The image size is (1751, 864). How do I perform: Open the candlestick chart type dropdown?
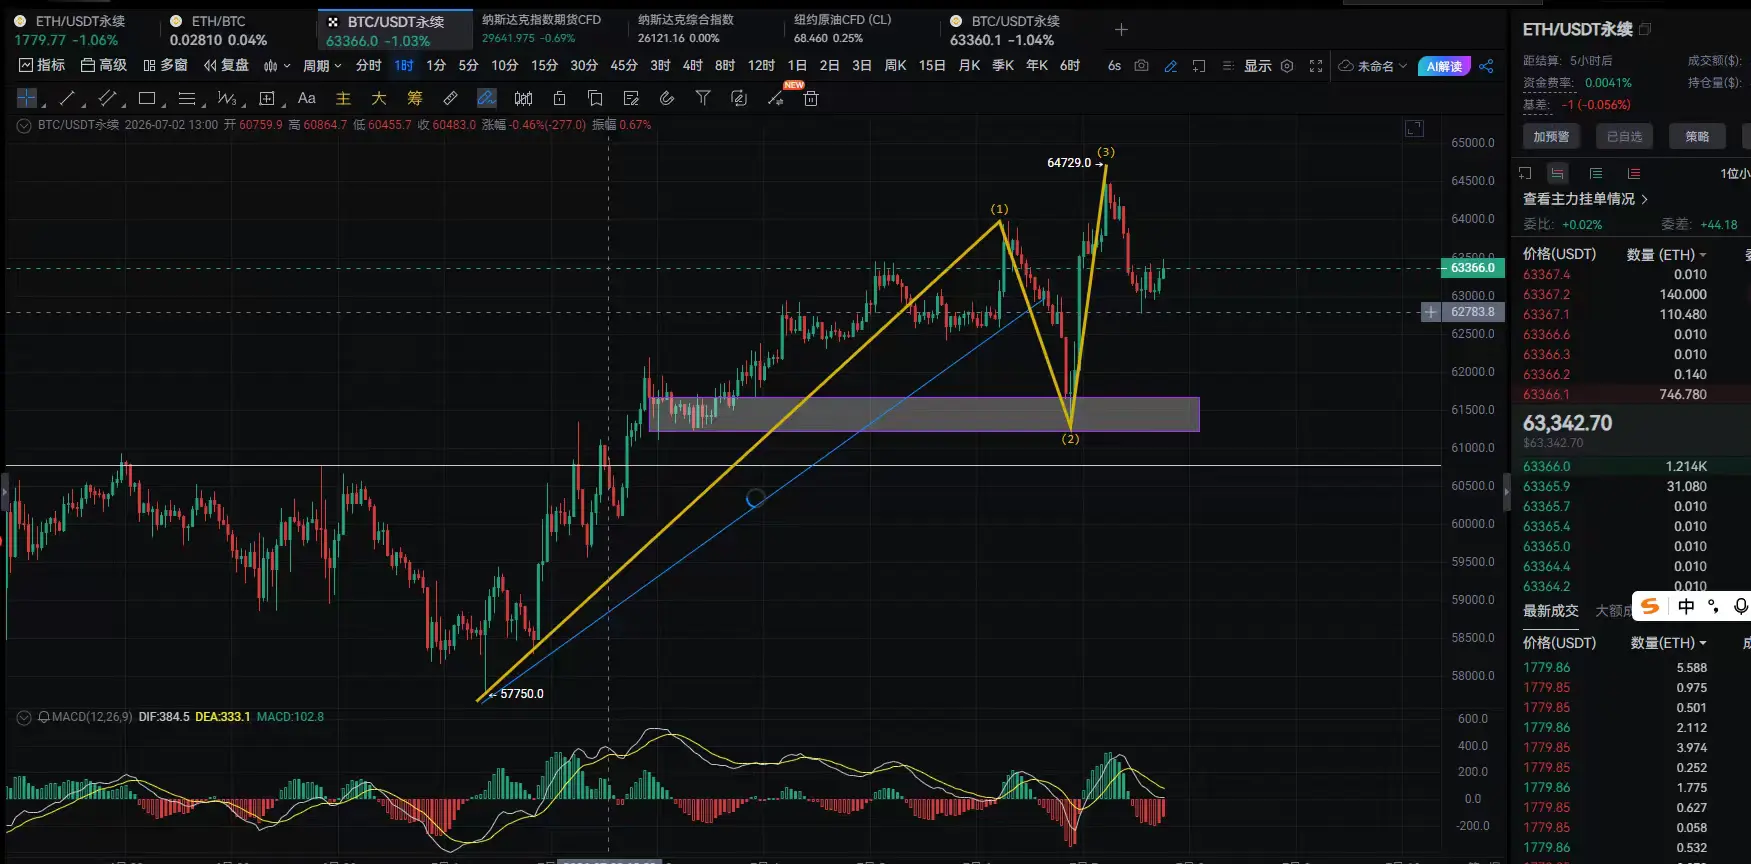277,66
